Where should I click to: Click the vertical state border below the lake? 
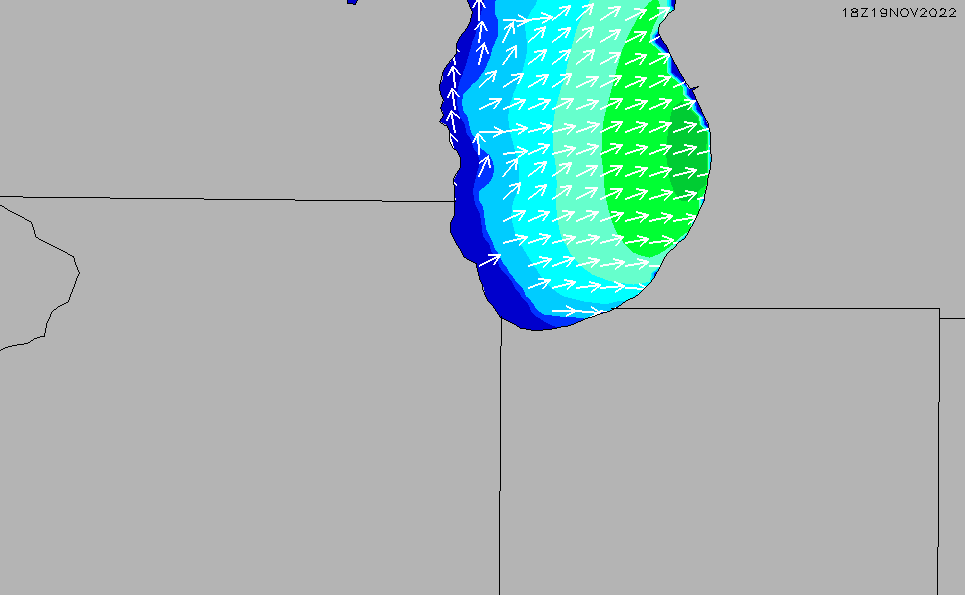(500, 450)
